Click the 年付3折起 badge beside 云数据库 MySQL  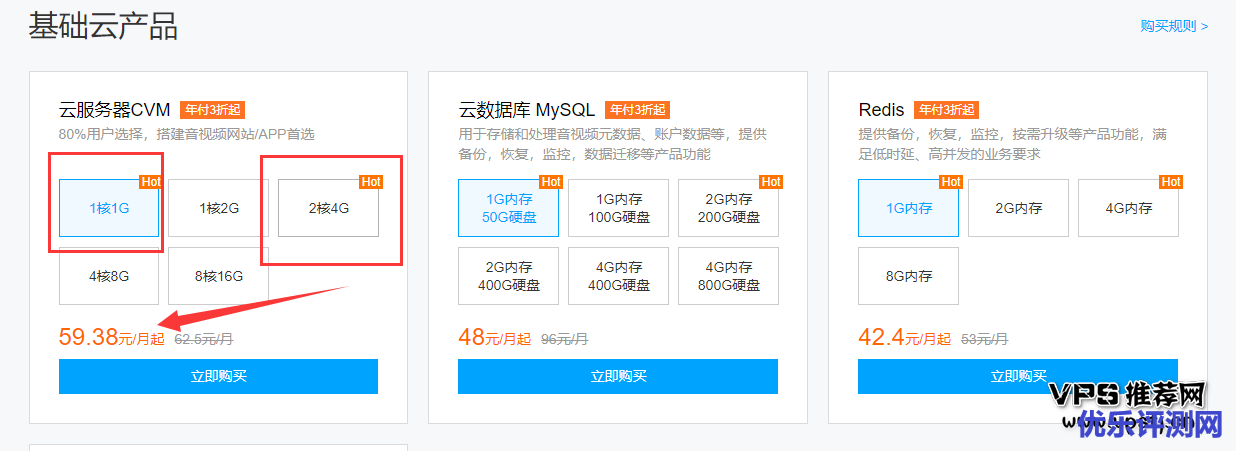[x=637, y=110]
